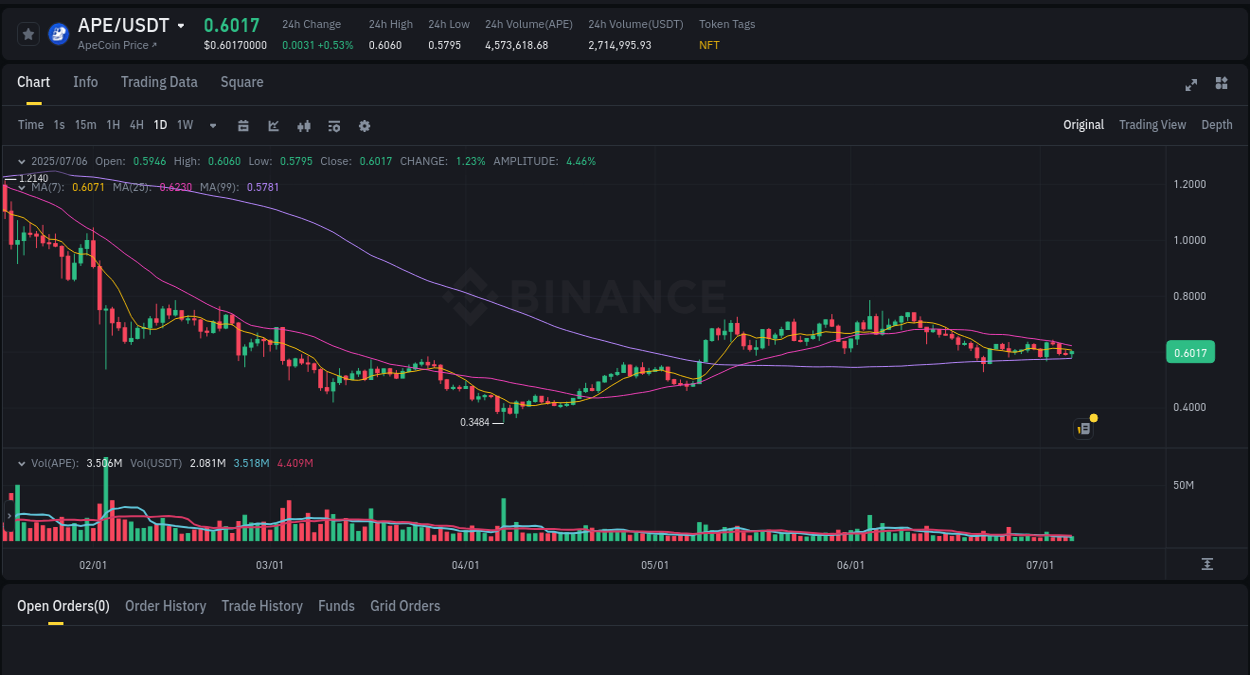The width and height of the screenshot is (1250, 675).
Task: Open the APE/USDT pair dropdown
Action: pyautogui.click(x=182, y=25)
